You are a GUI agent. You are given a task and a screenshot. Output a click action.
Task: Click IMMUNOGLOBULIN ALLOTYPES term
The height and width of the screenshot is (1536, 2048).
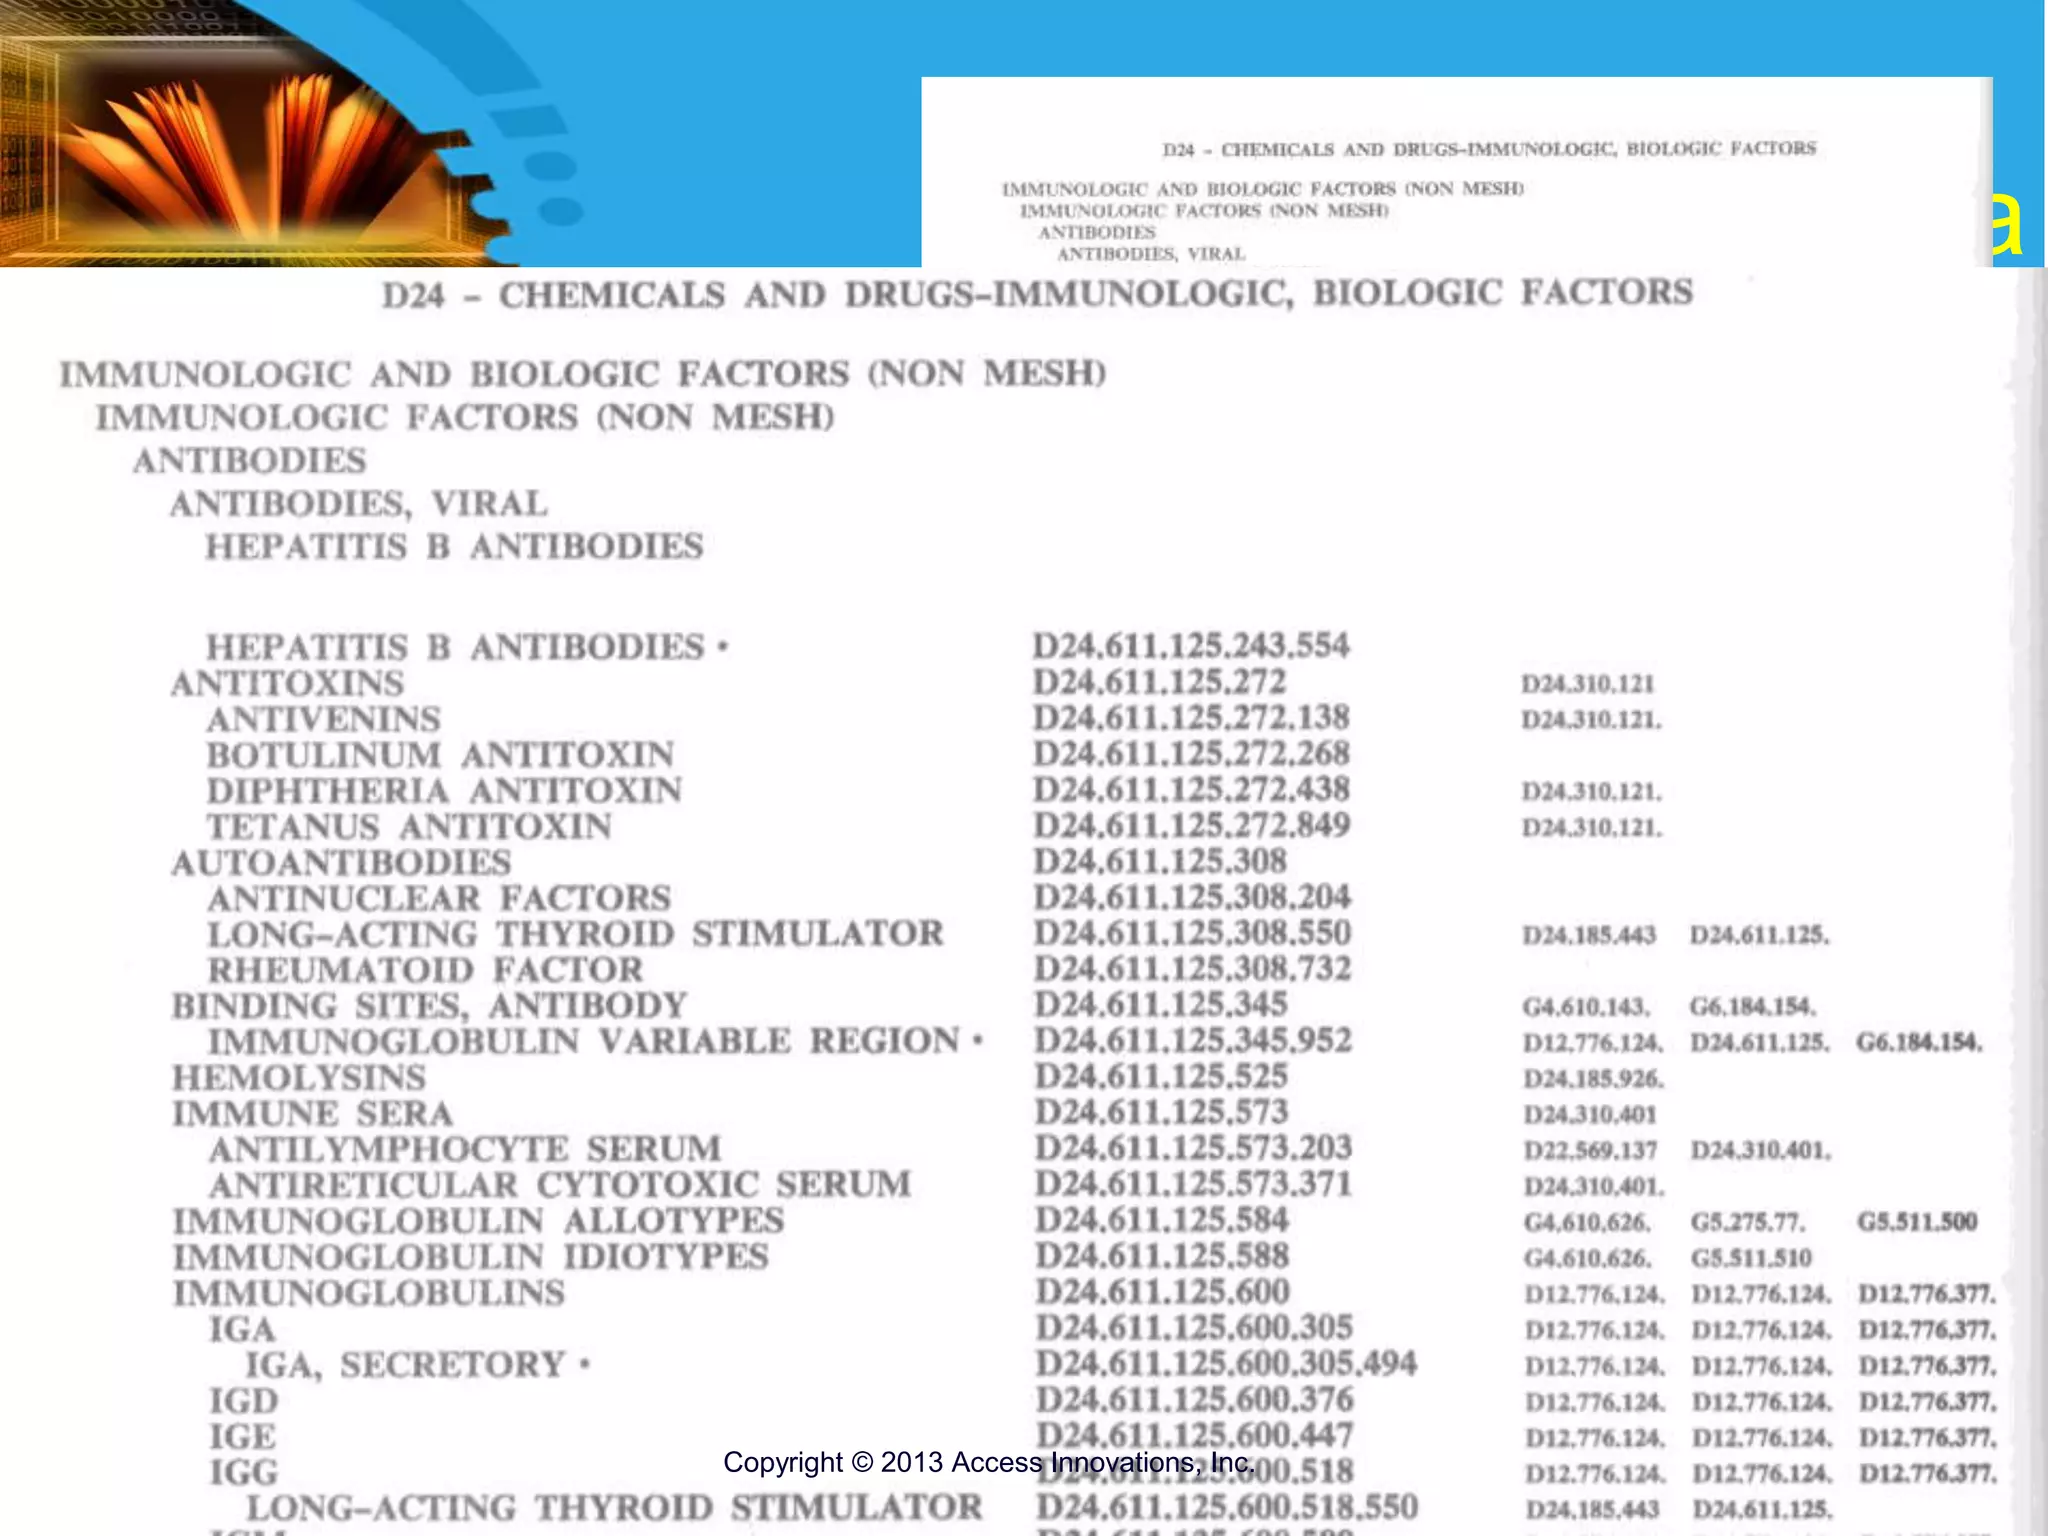point(479,1221)
